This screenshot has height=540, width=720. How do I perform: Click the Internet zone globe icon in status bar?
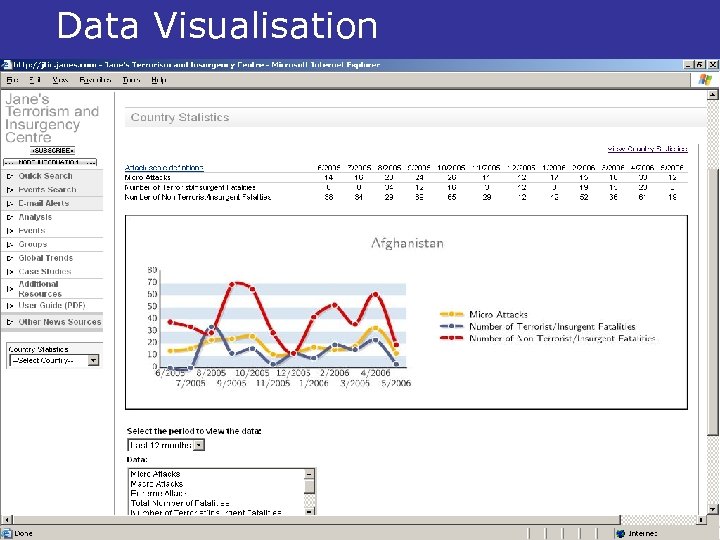point(620,534)
